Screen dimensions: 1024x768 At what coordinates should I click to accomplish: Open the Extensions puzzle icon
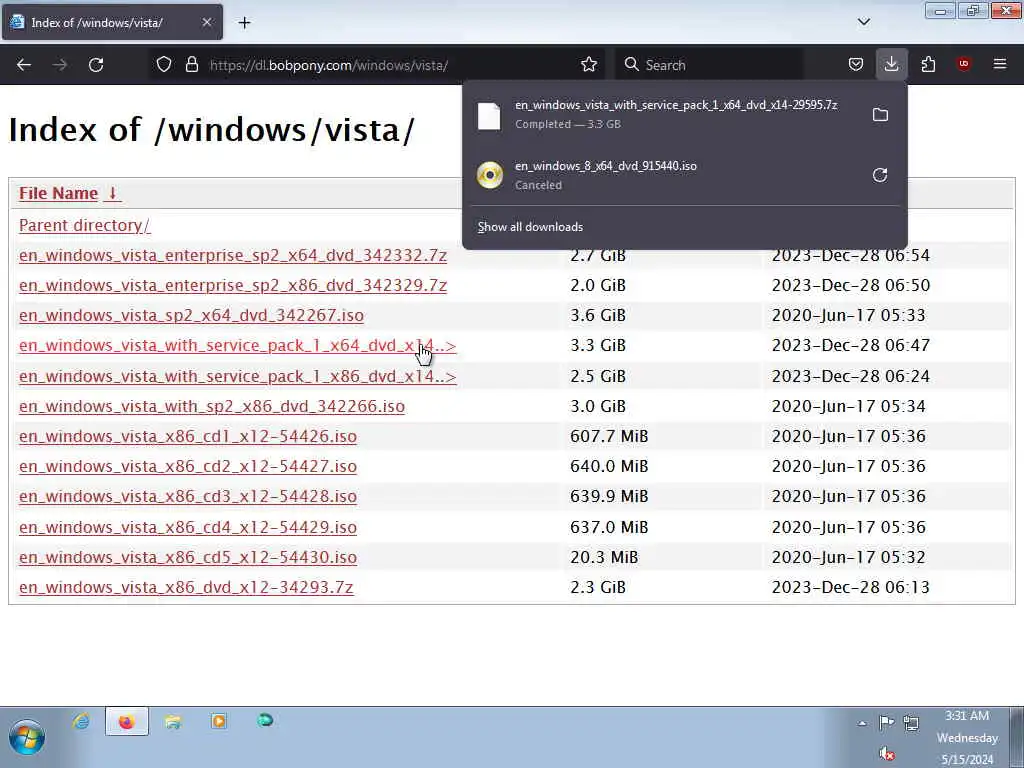928,65
